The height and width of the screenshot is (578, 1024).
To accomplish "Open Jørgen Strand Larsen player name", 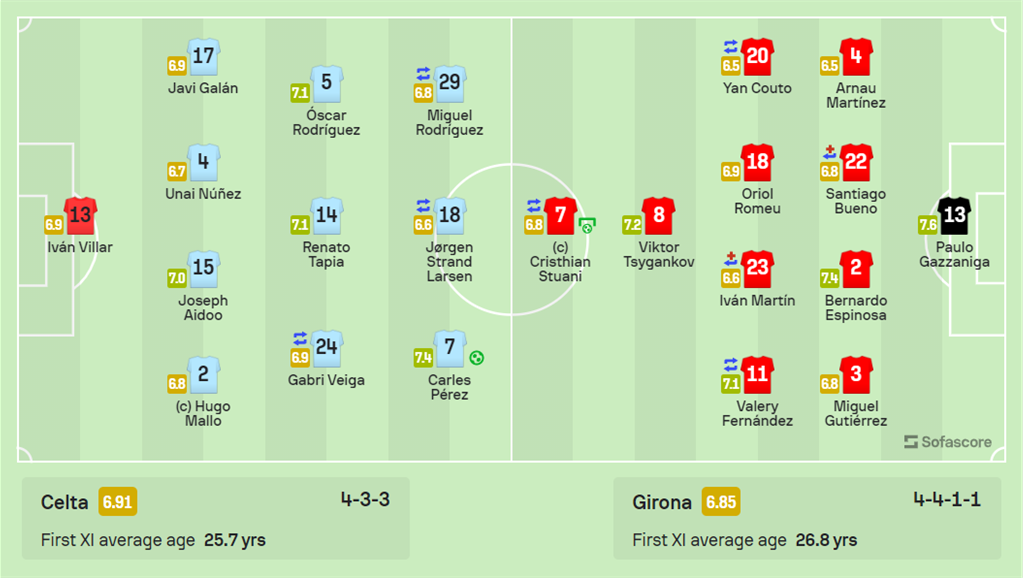I will click(x=449, y=262).
